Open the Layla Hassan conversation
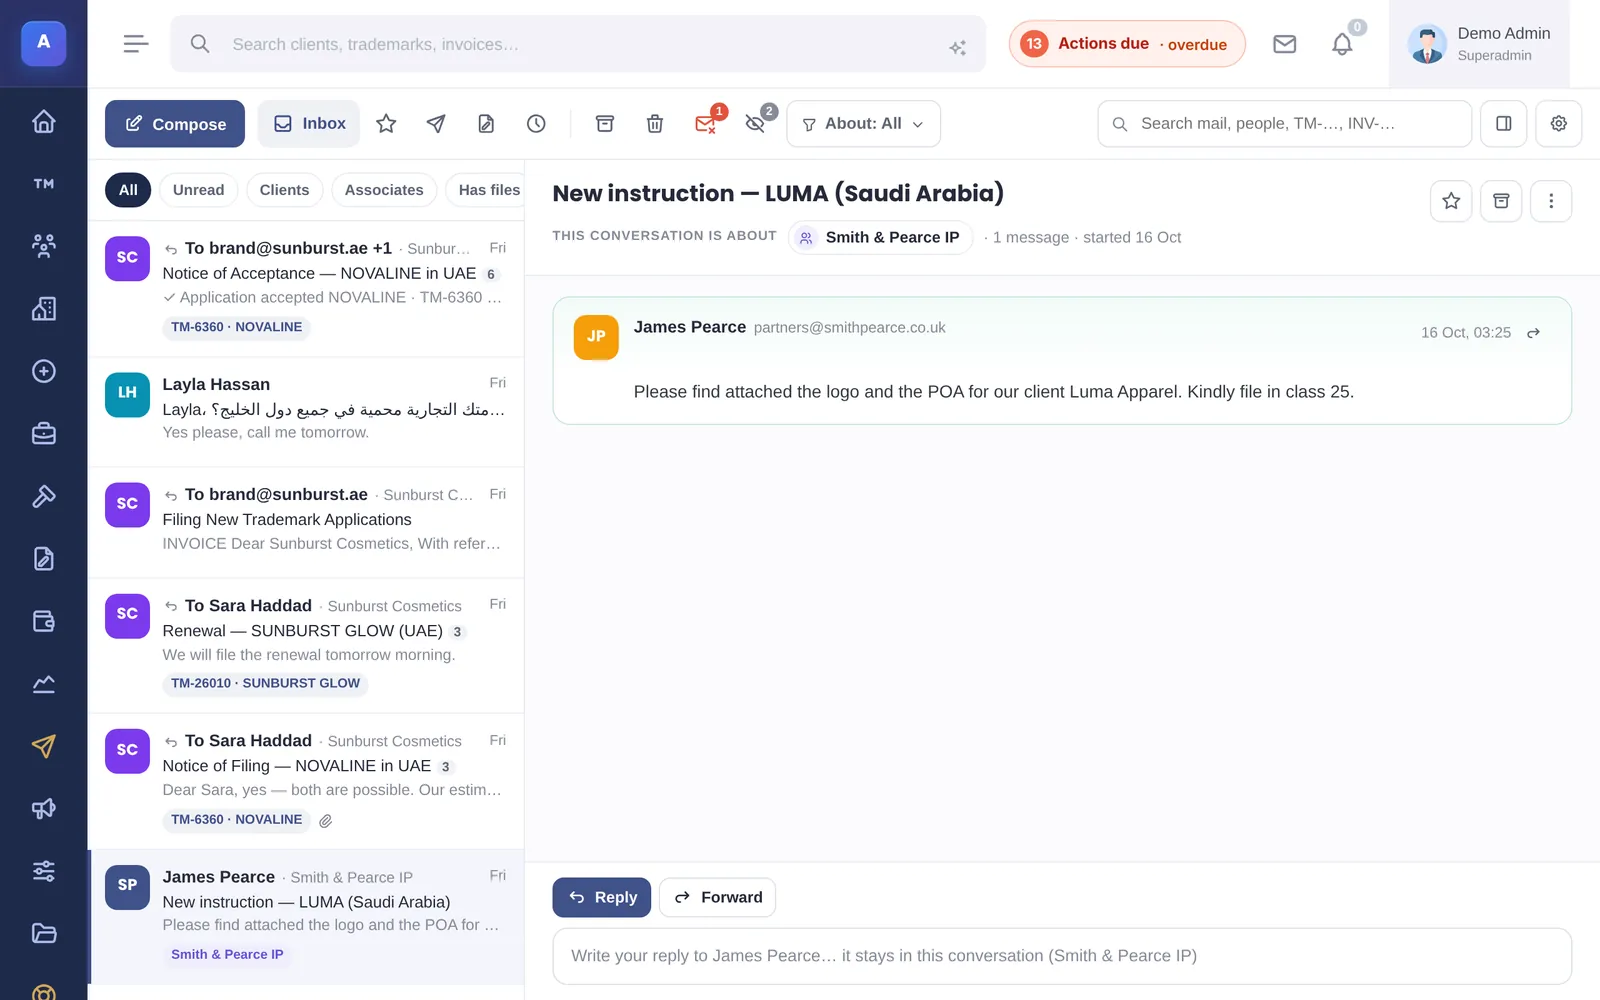1600x1000 pixels. point(306,412)
